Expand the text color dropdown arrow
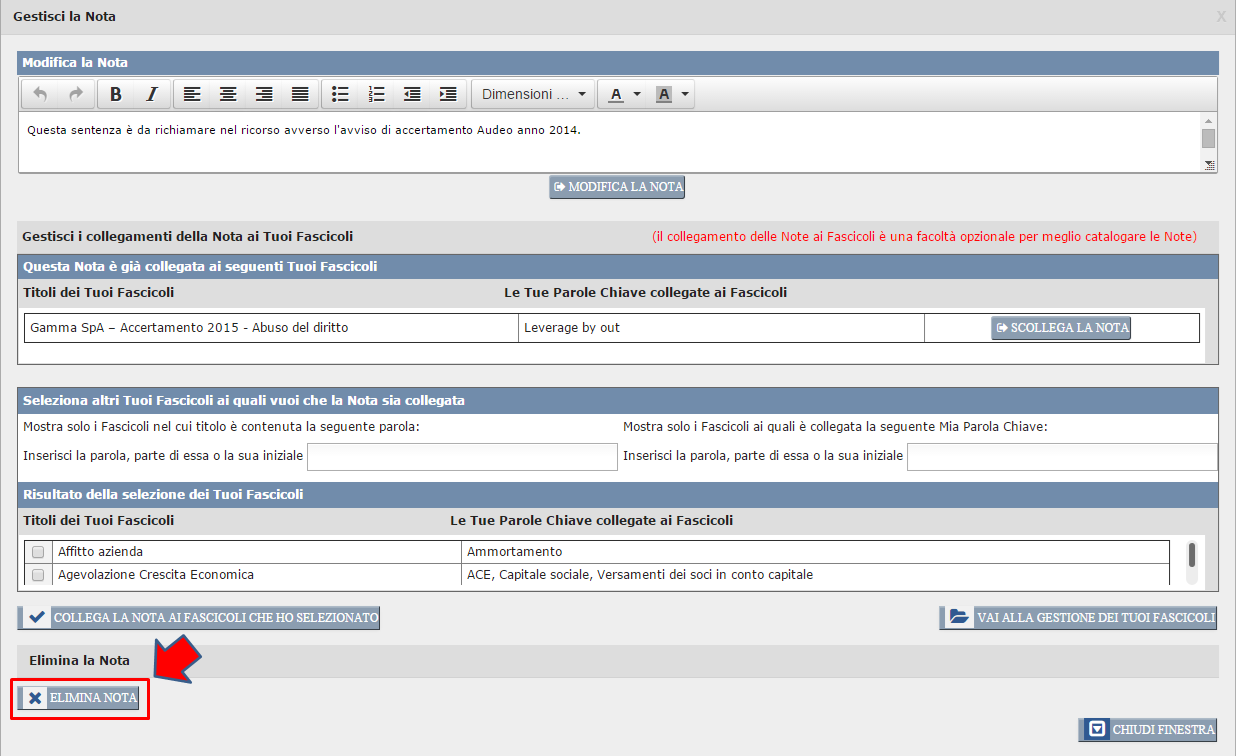1236x756 pixels. coord(637,94)
